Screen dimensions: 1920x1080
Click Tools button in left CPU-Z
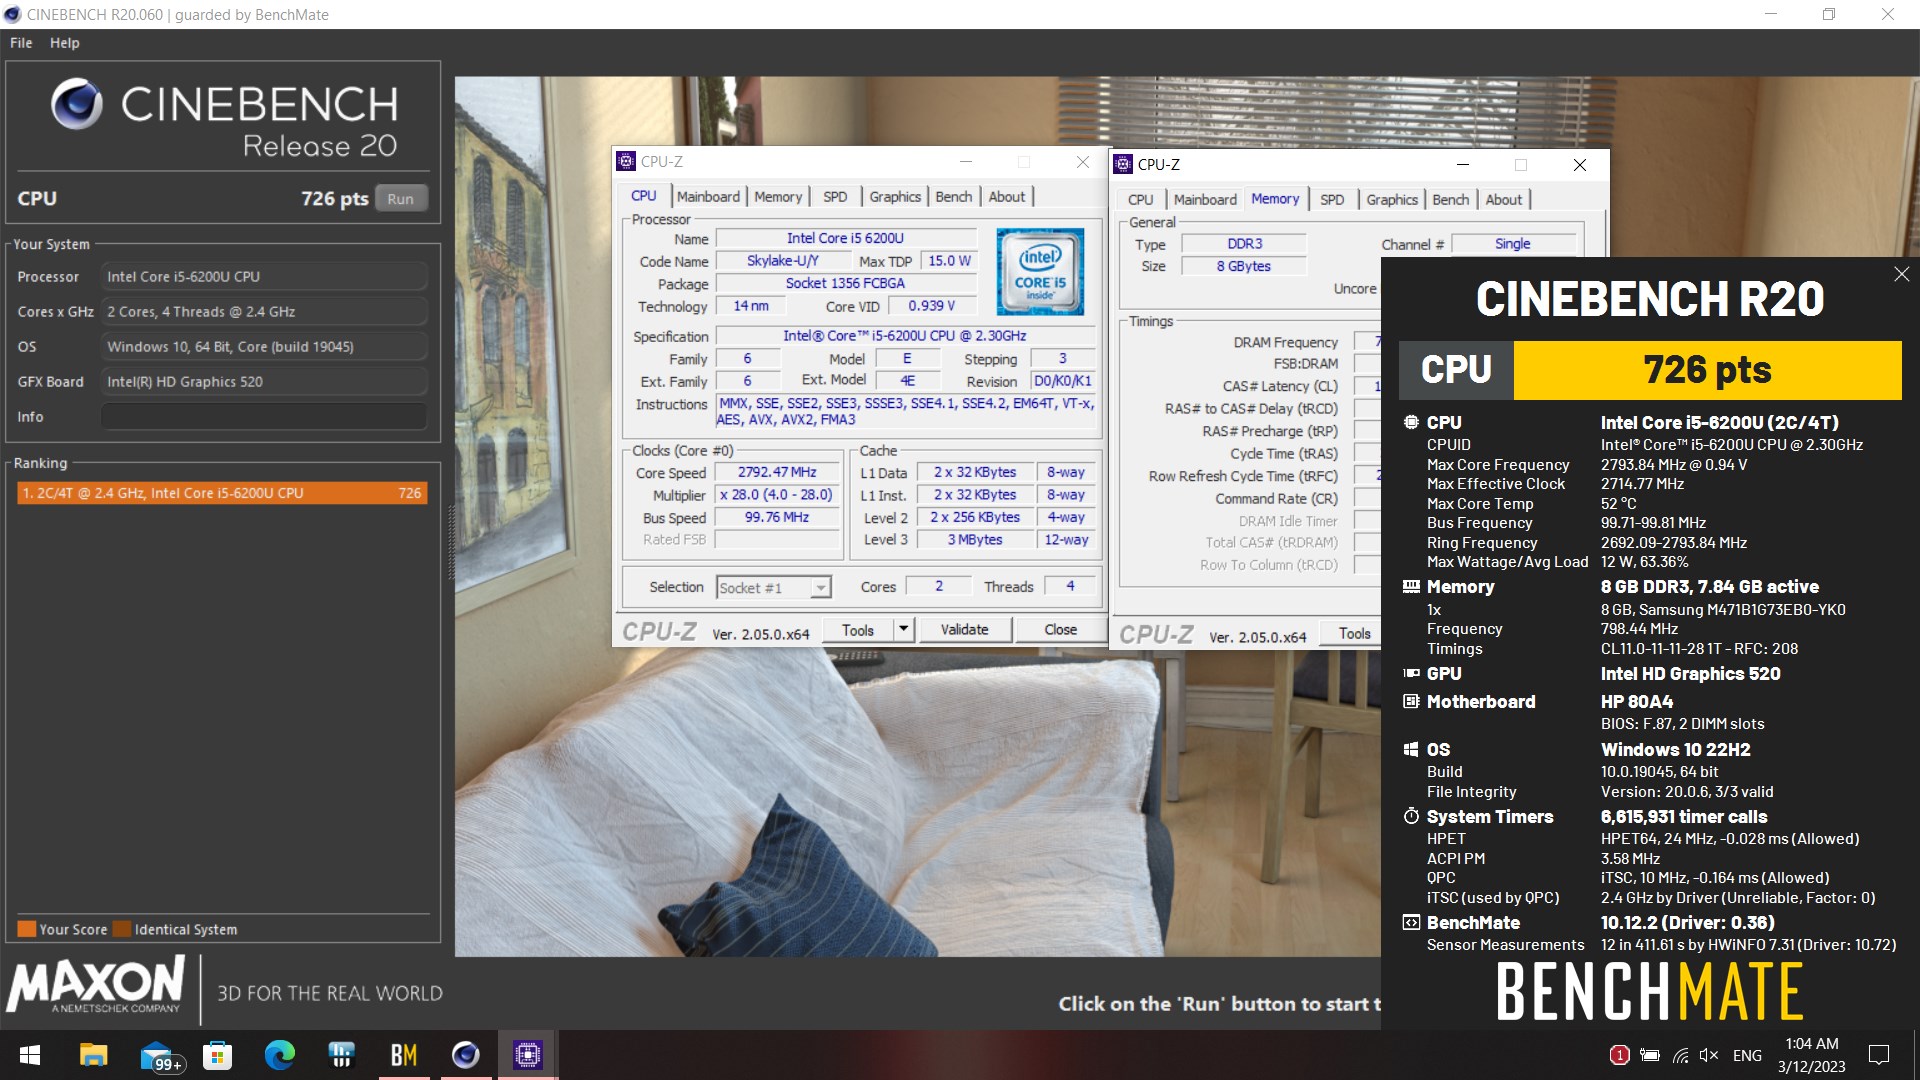click(x=858, y=629)
